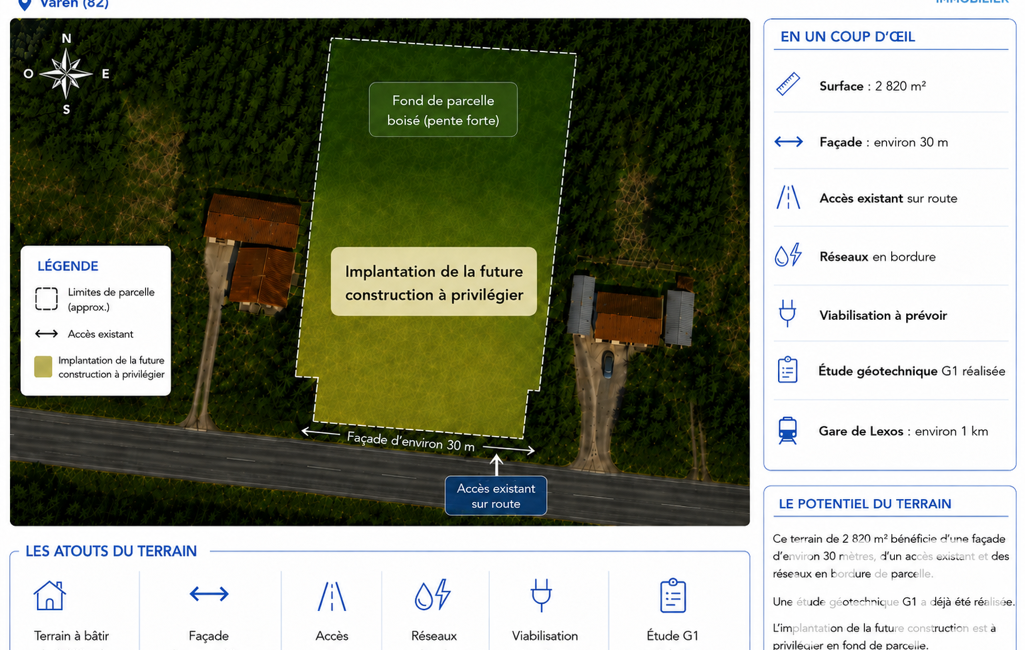Screen dimensions: 1025x650
Task: Click the orange-roofed house left of the parcel
Action: click(x=253, y=250)
